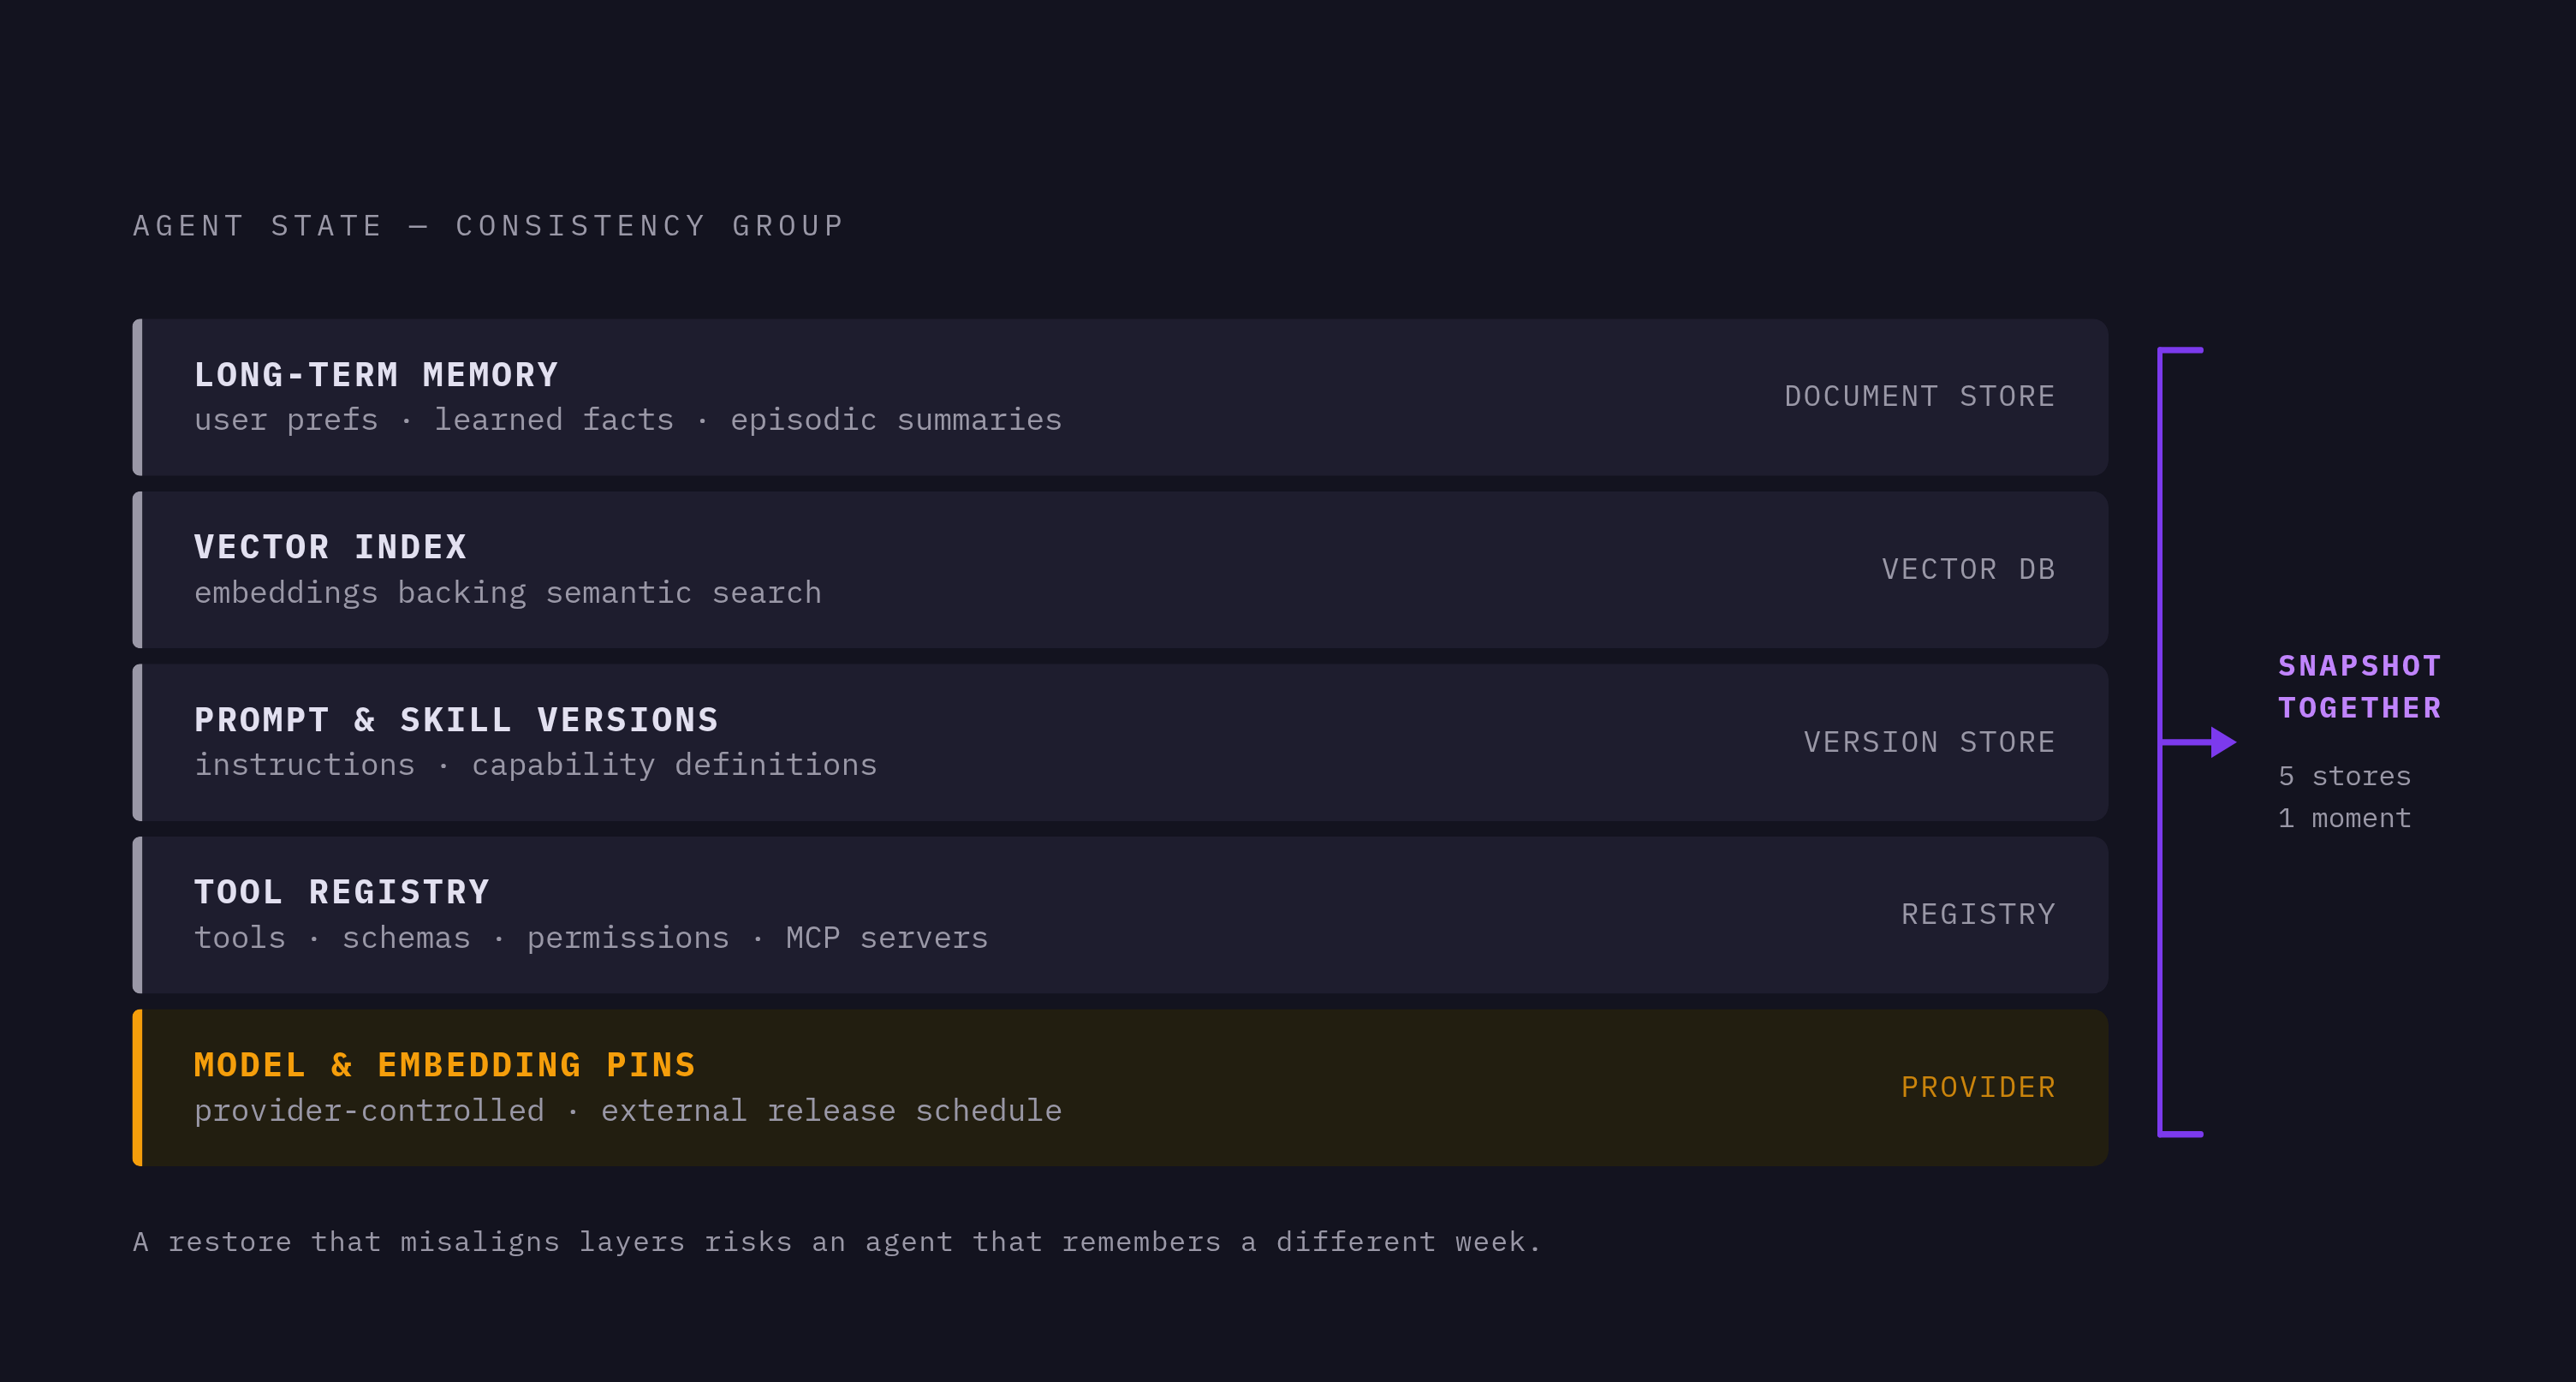Select the Tool Registry heading
The width and height of the screenshot is (2576, 1382).
coord(342,892)
